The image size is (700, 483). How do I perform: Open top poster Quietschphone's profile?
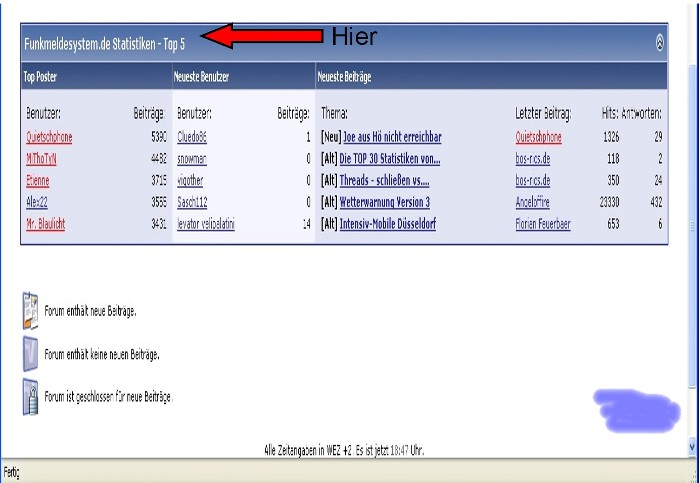49,137
